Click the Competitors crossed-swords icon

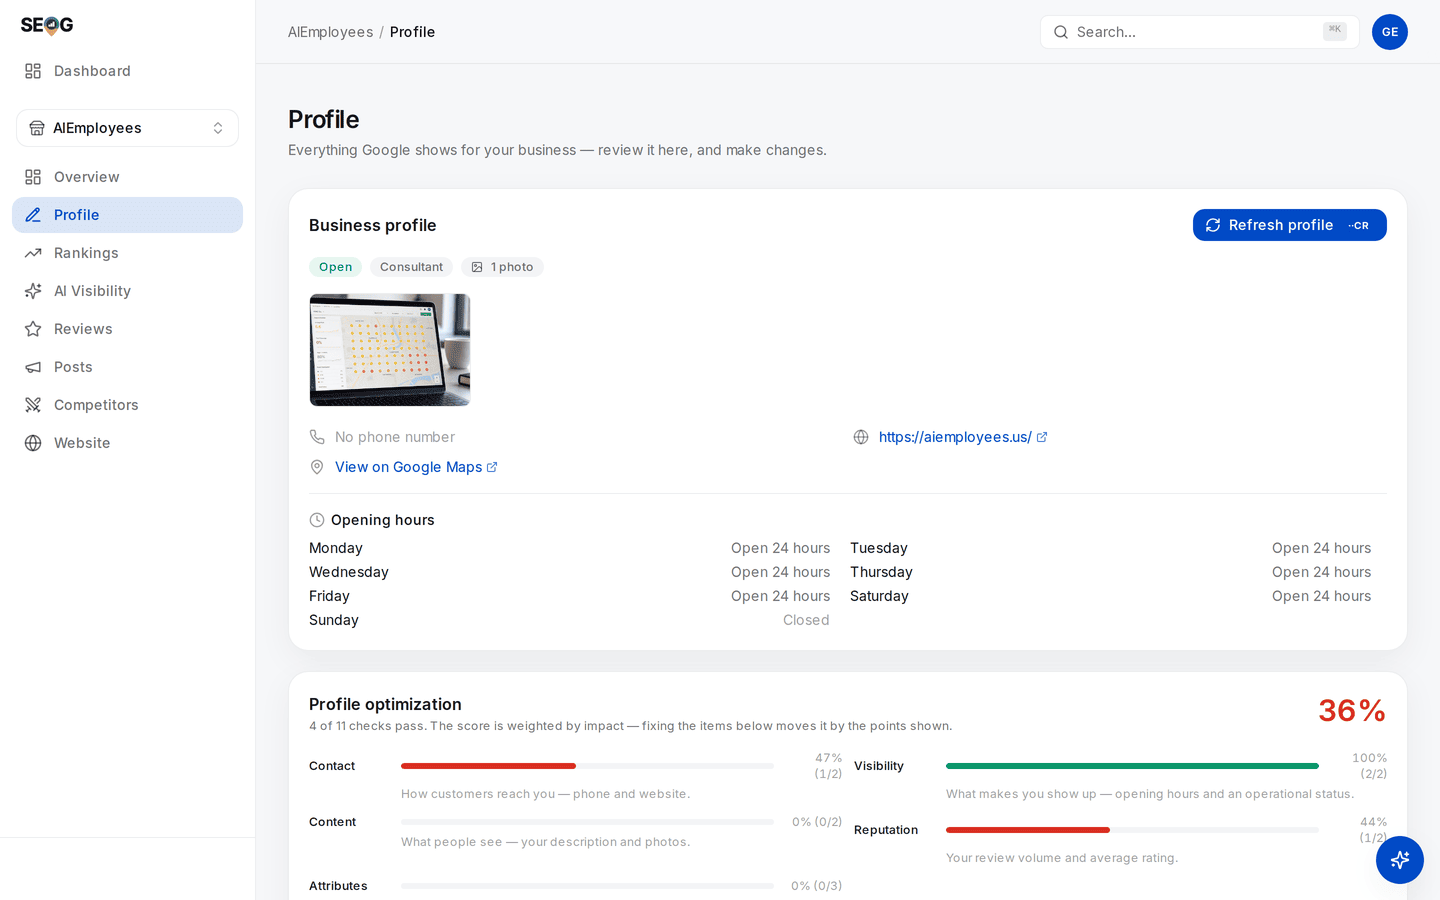tap(33, 405)
